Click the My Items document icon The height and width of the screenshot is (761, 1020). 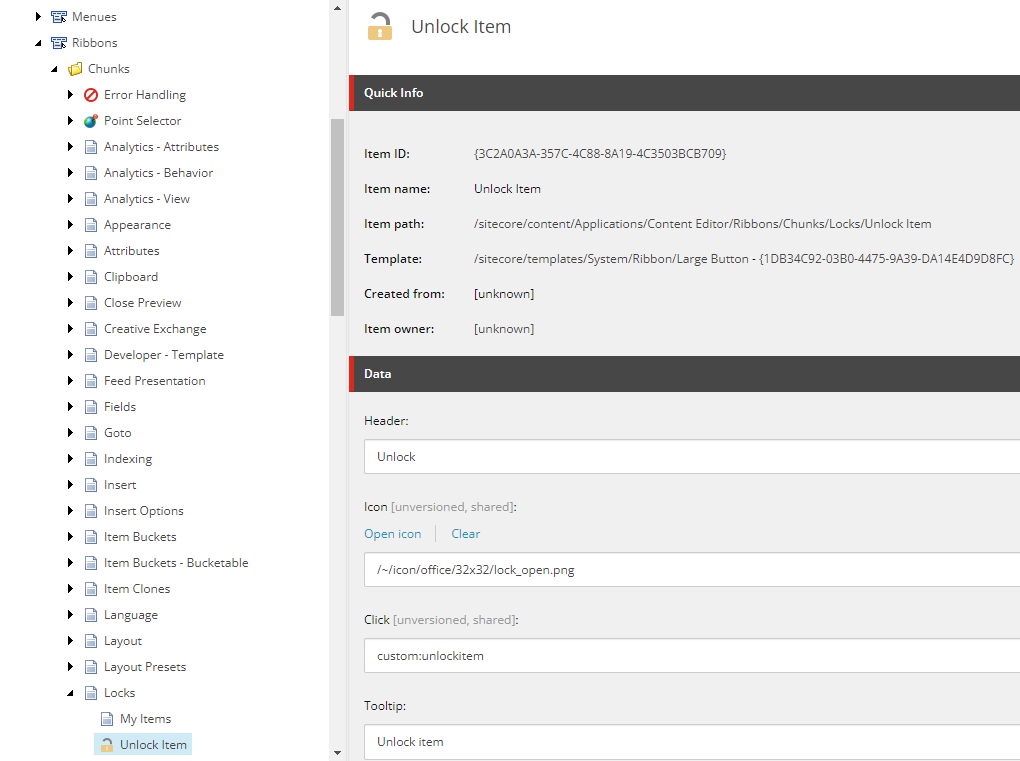coord(107,719)
